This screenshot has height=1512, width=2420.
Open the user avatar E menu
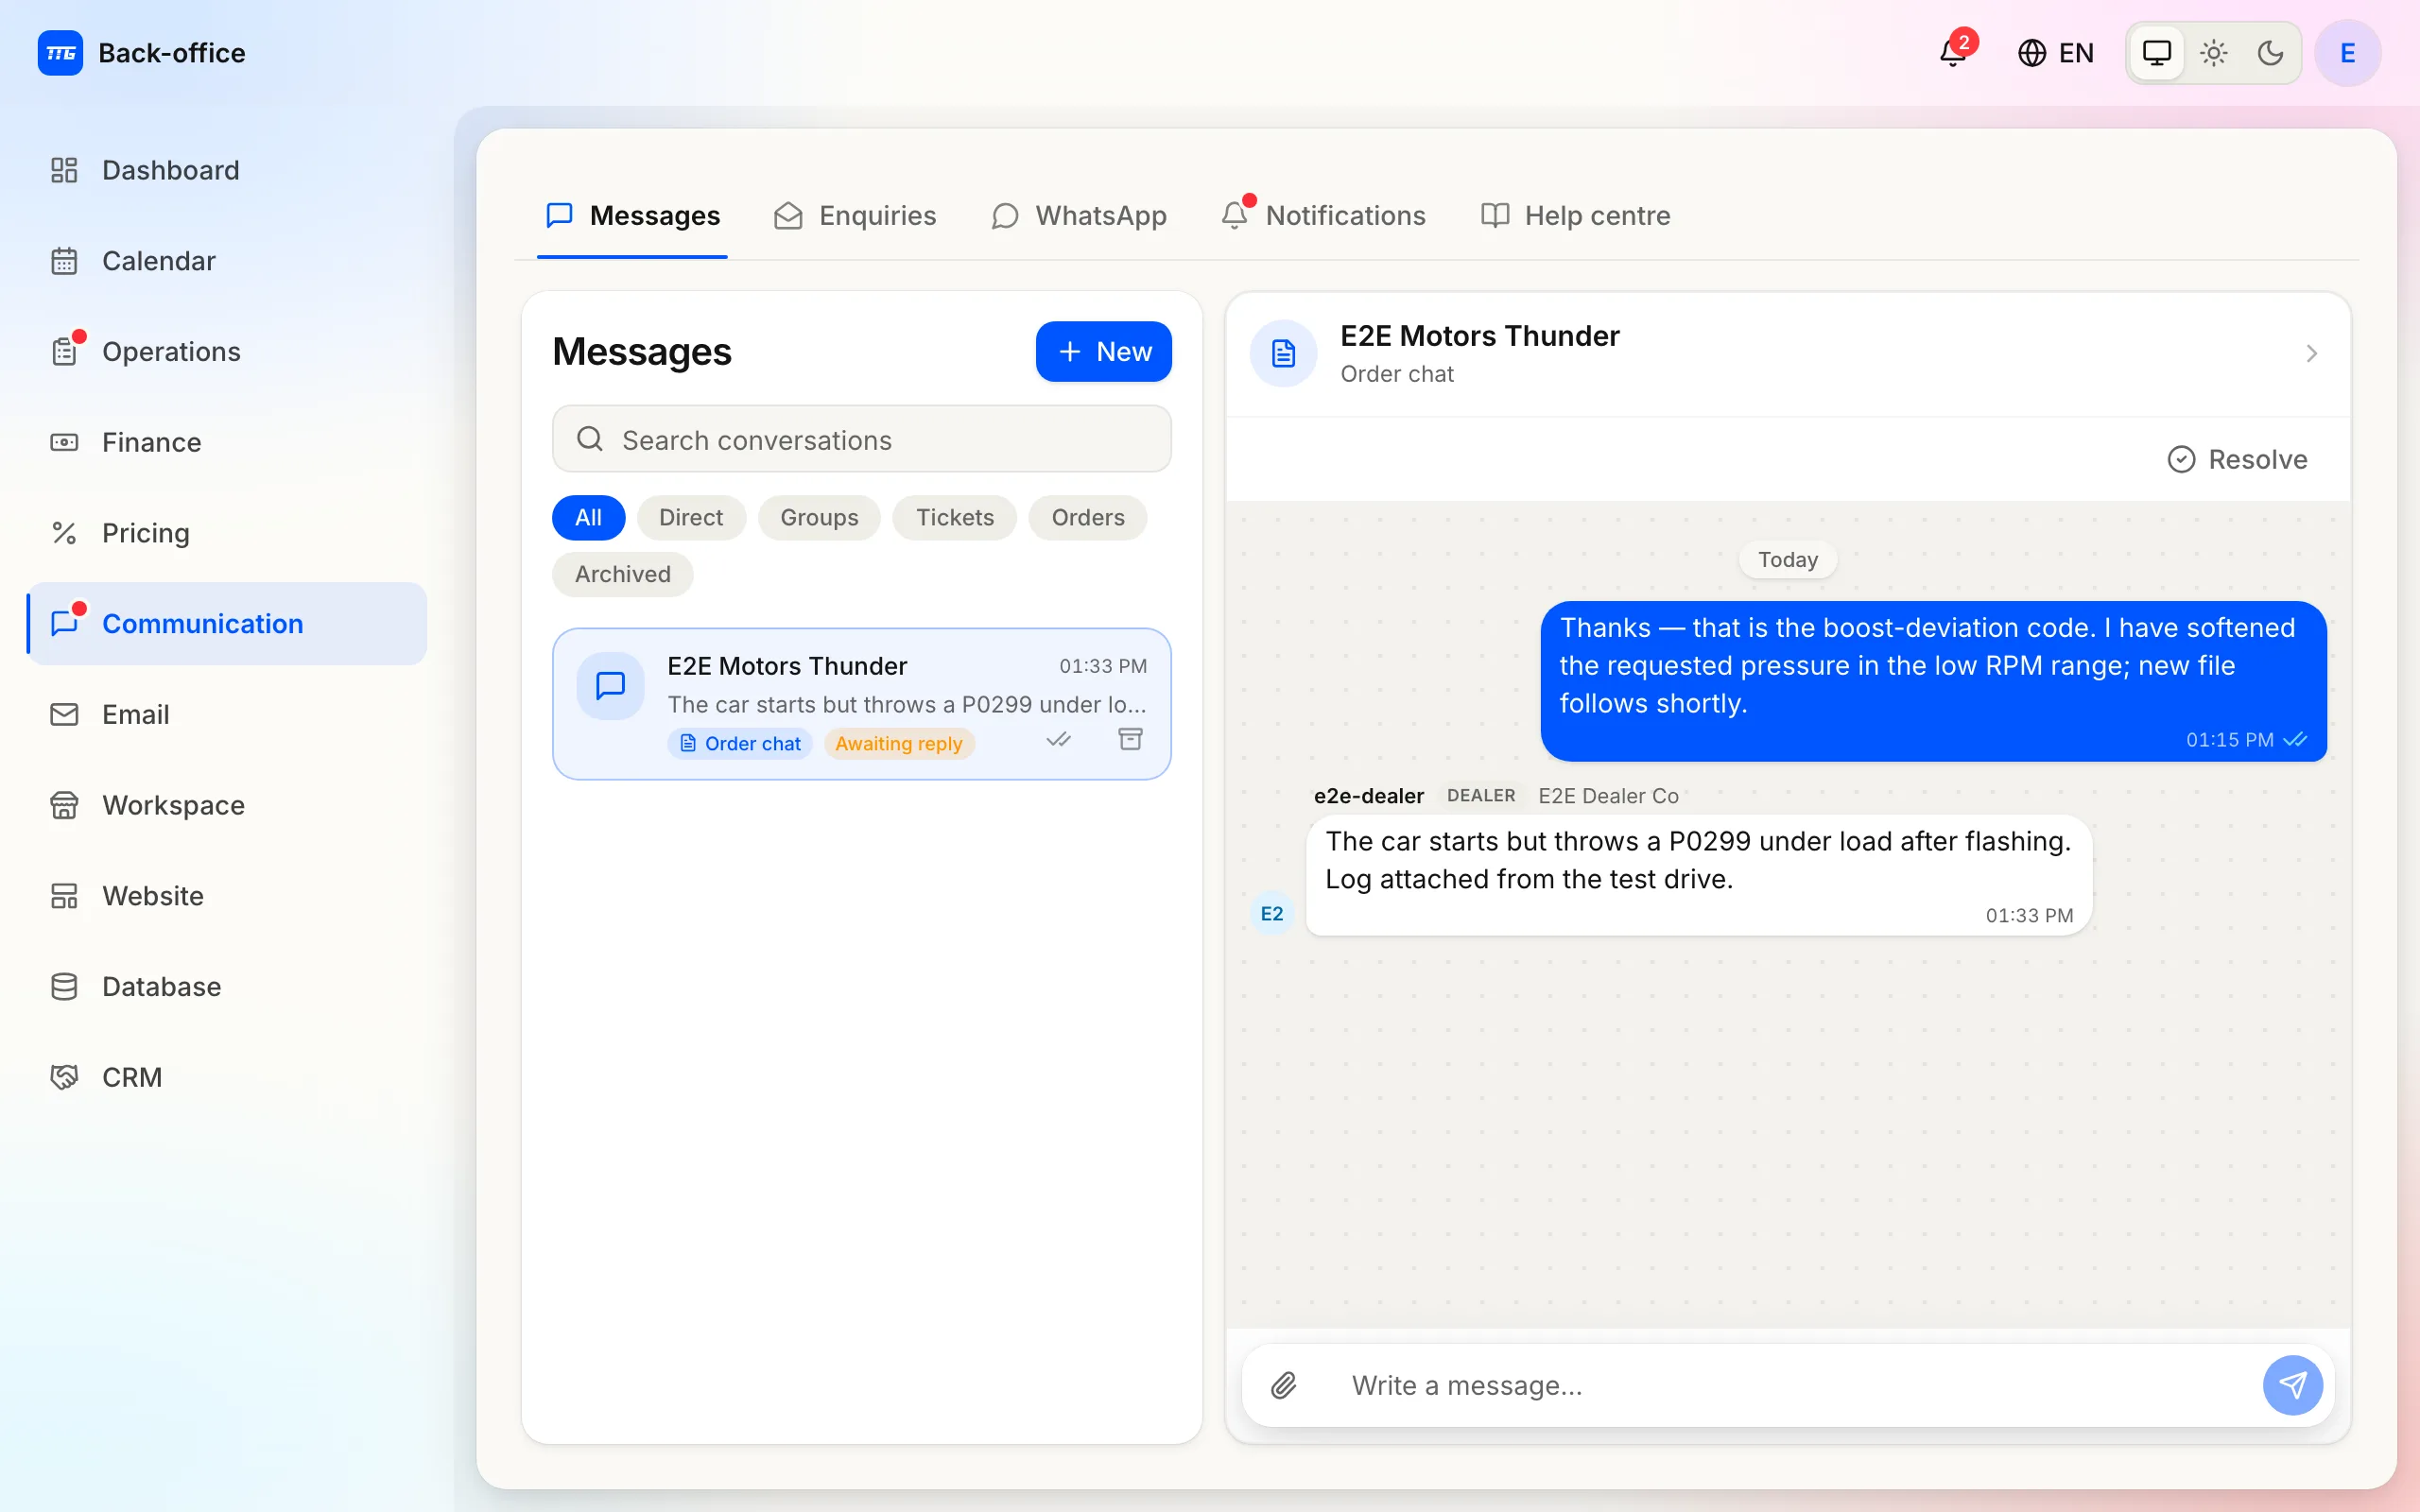[x=2347, y=53]
